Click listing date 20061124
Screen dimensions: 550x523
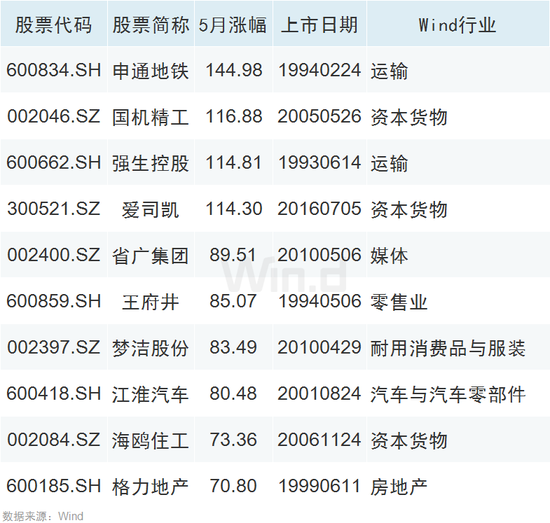pos(320,440)
